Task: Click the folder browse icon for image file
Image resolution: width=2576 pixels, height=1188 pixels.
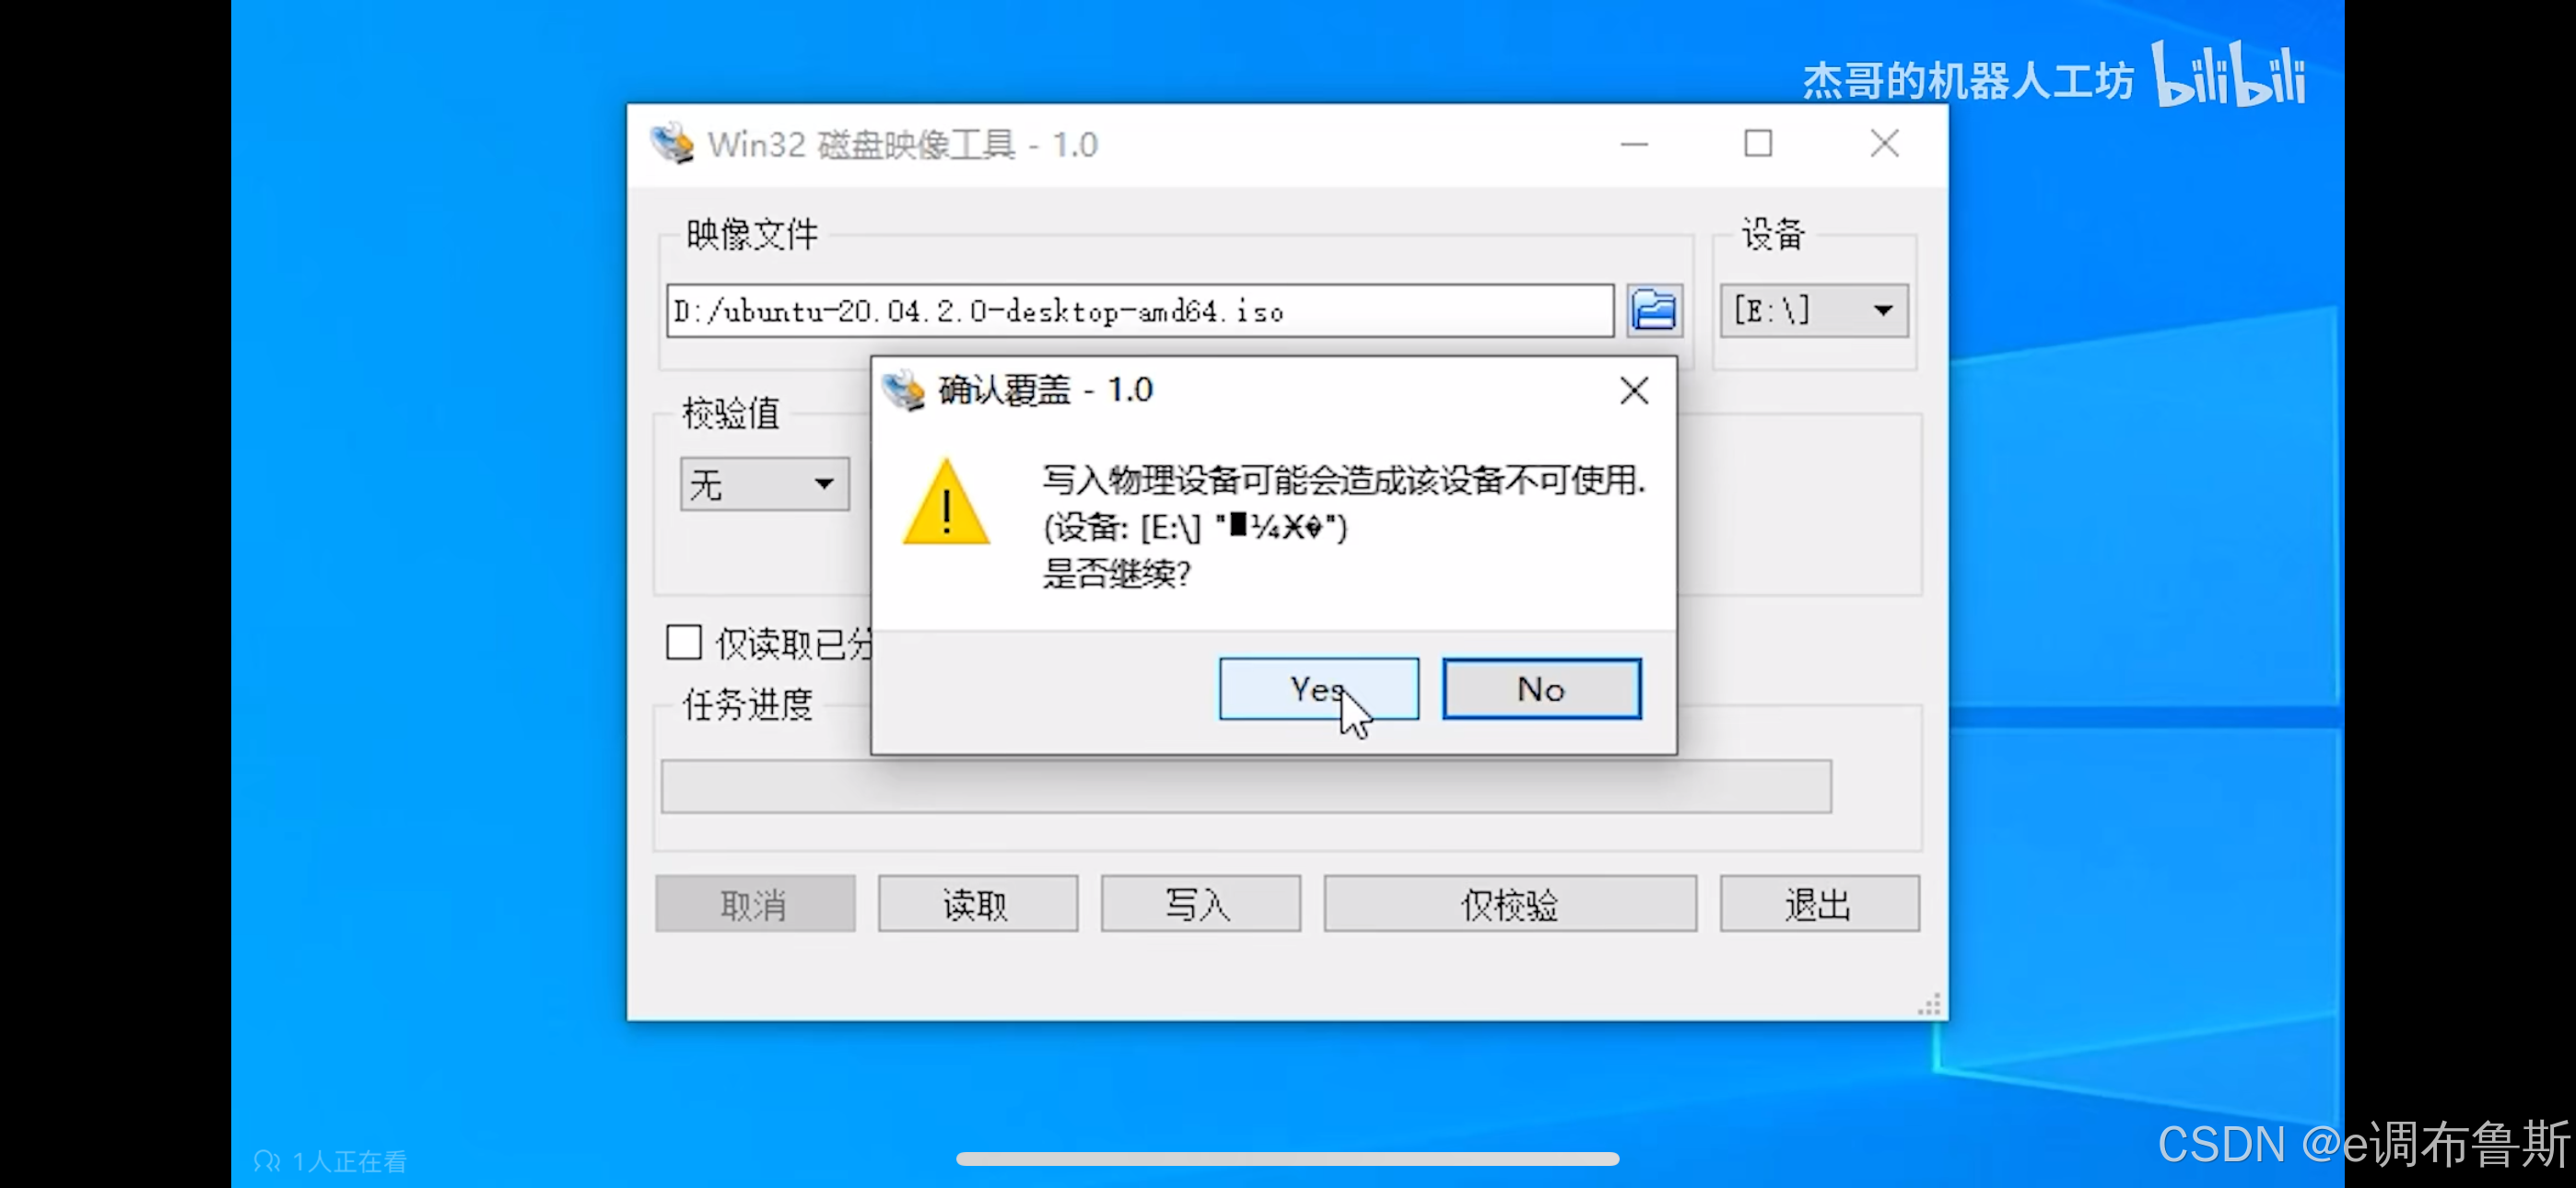Action: (x=1654, y=310)
